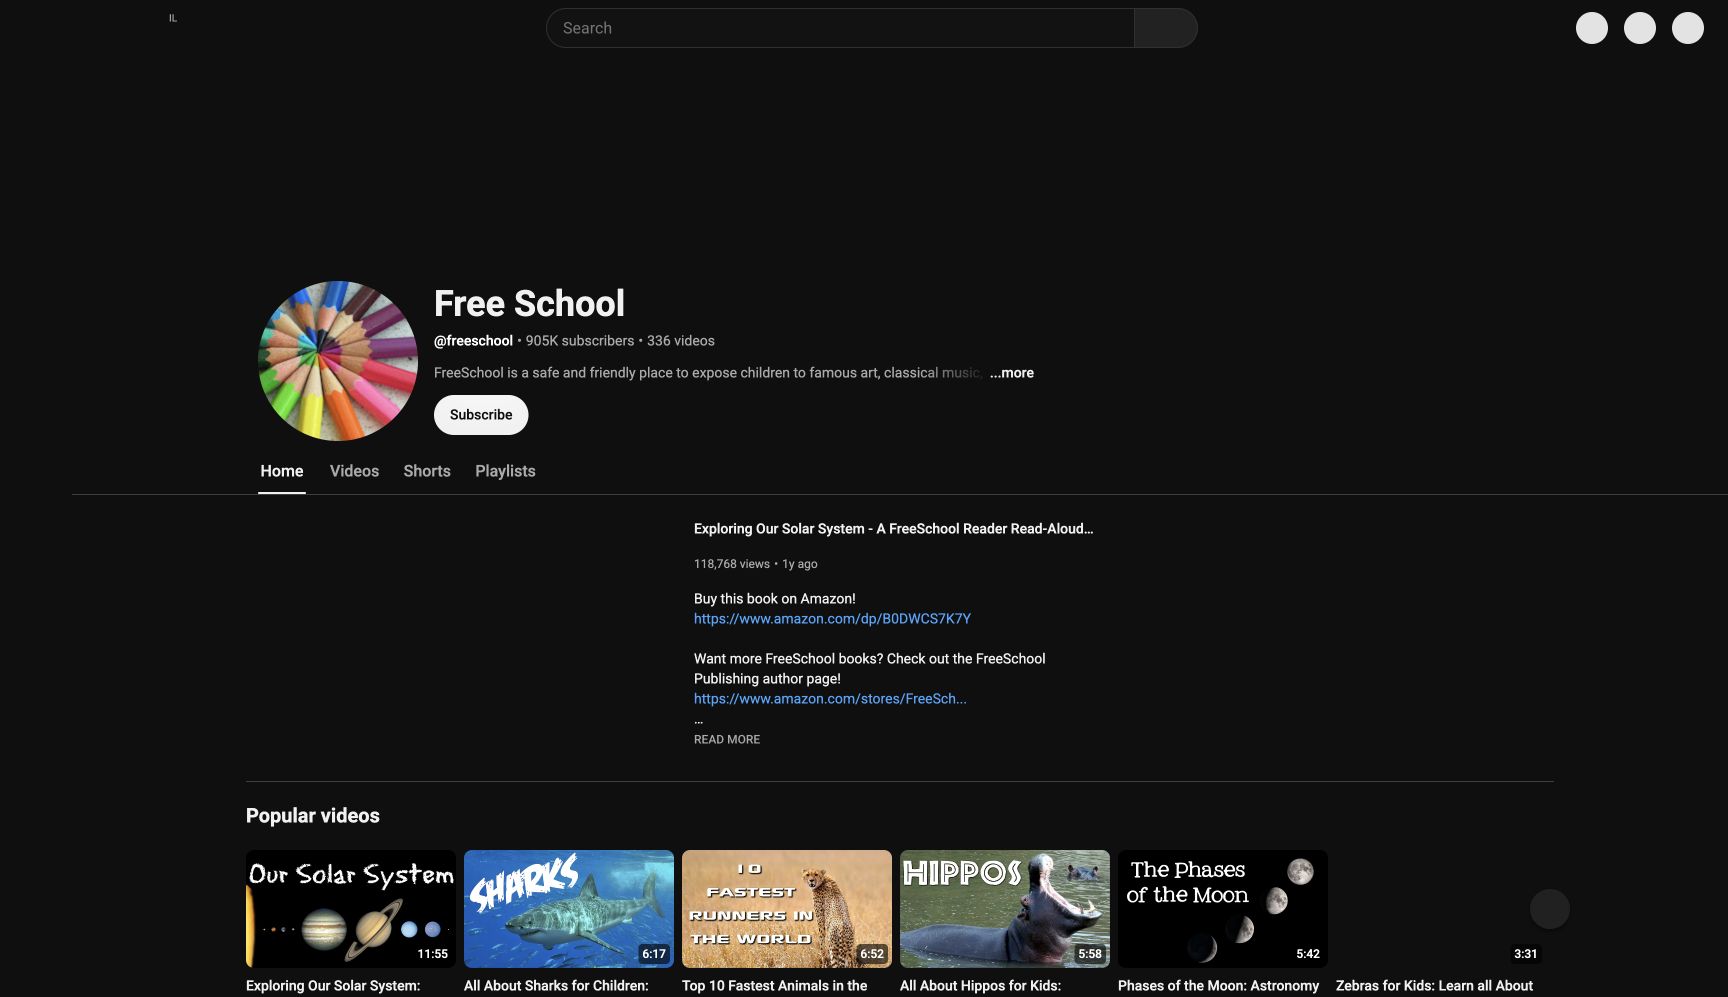Select the Home tab
This screenshot has height=997, width=1728.
pos(282,471)
